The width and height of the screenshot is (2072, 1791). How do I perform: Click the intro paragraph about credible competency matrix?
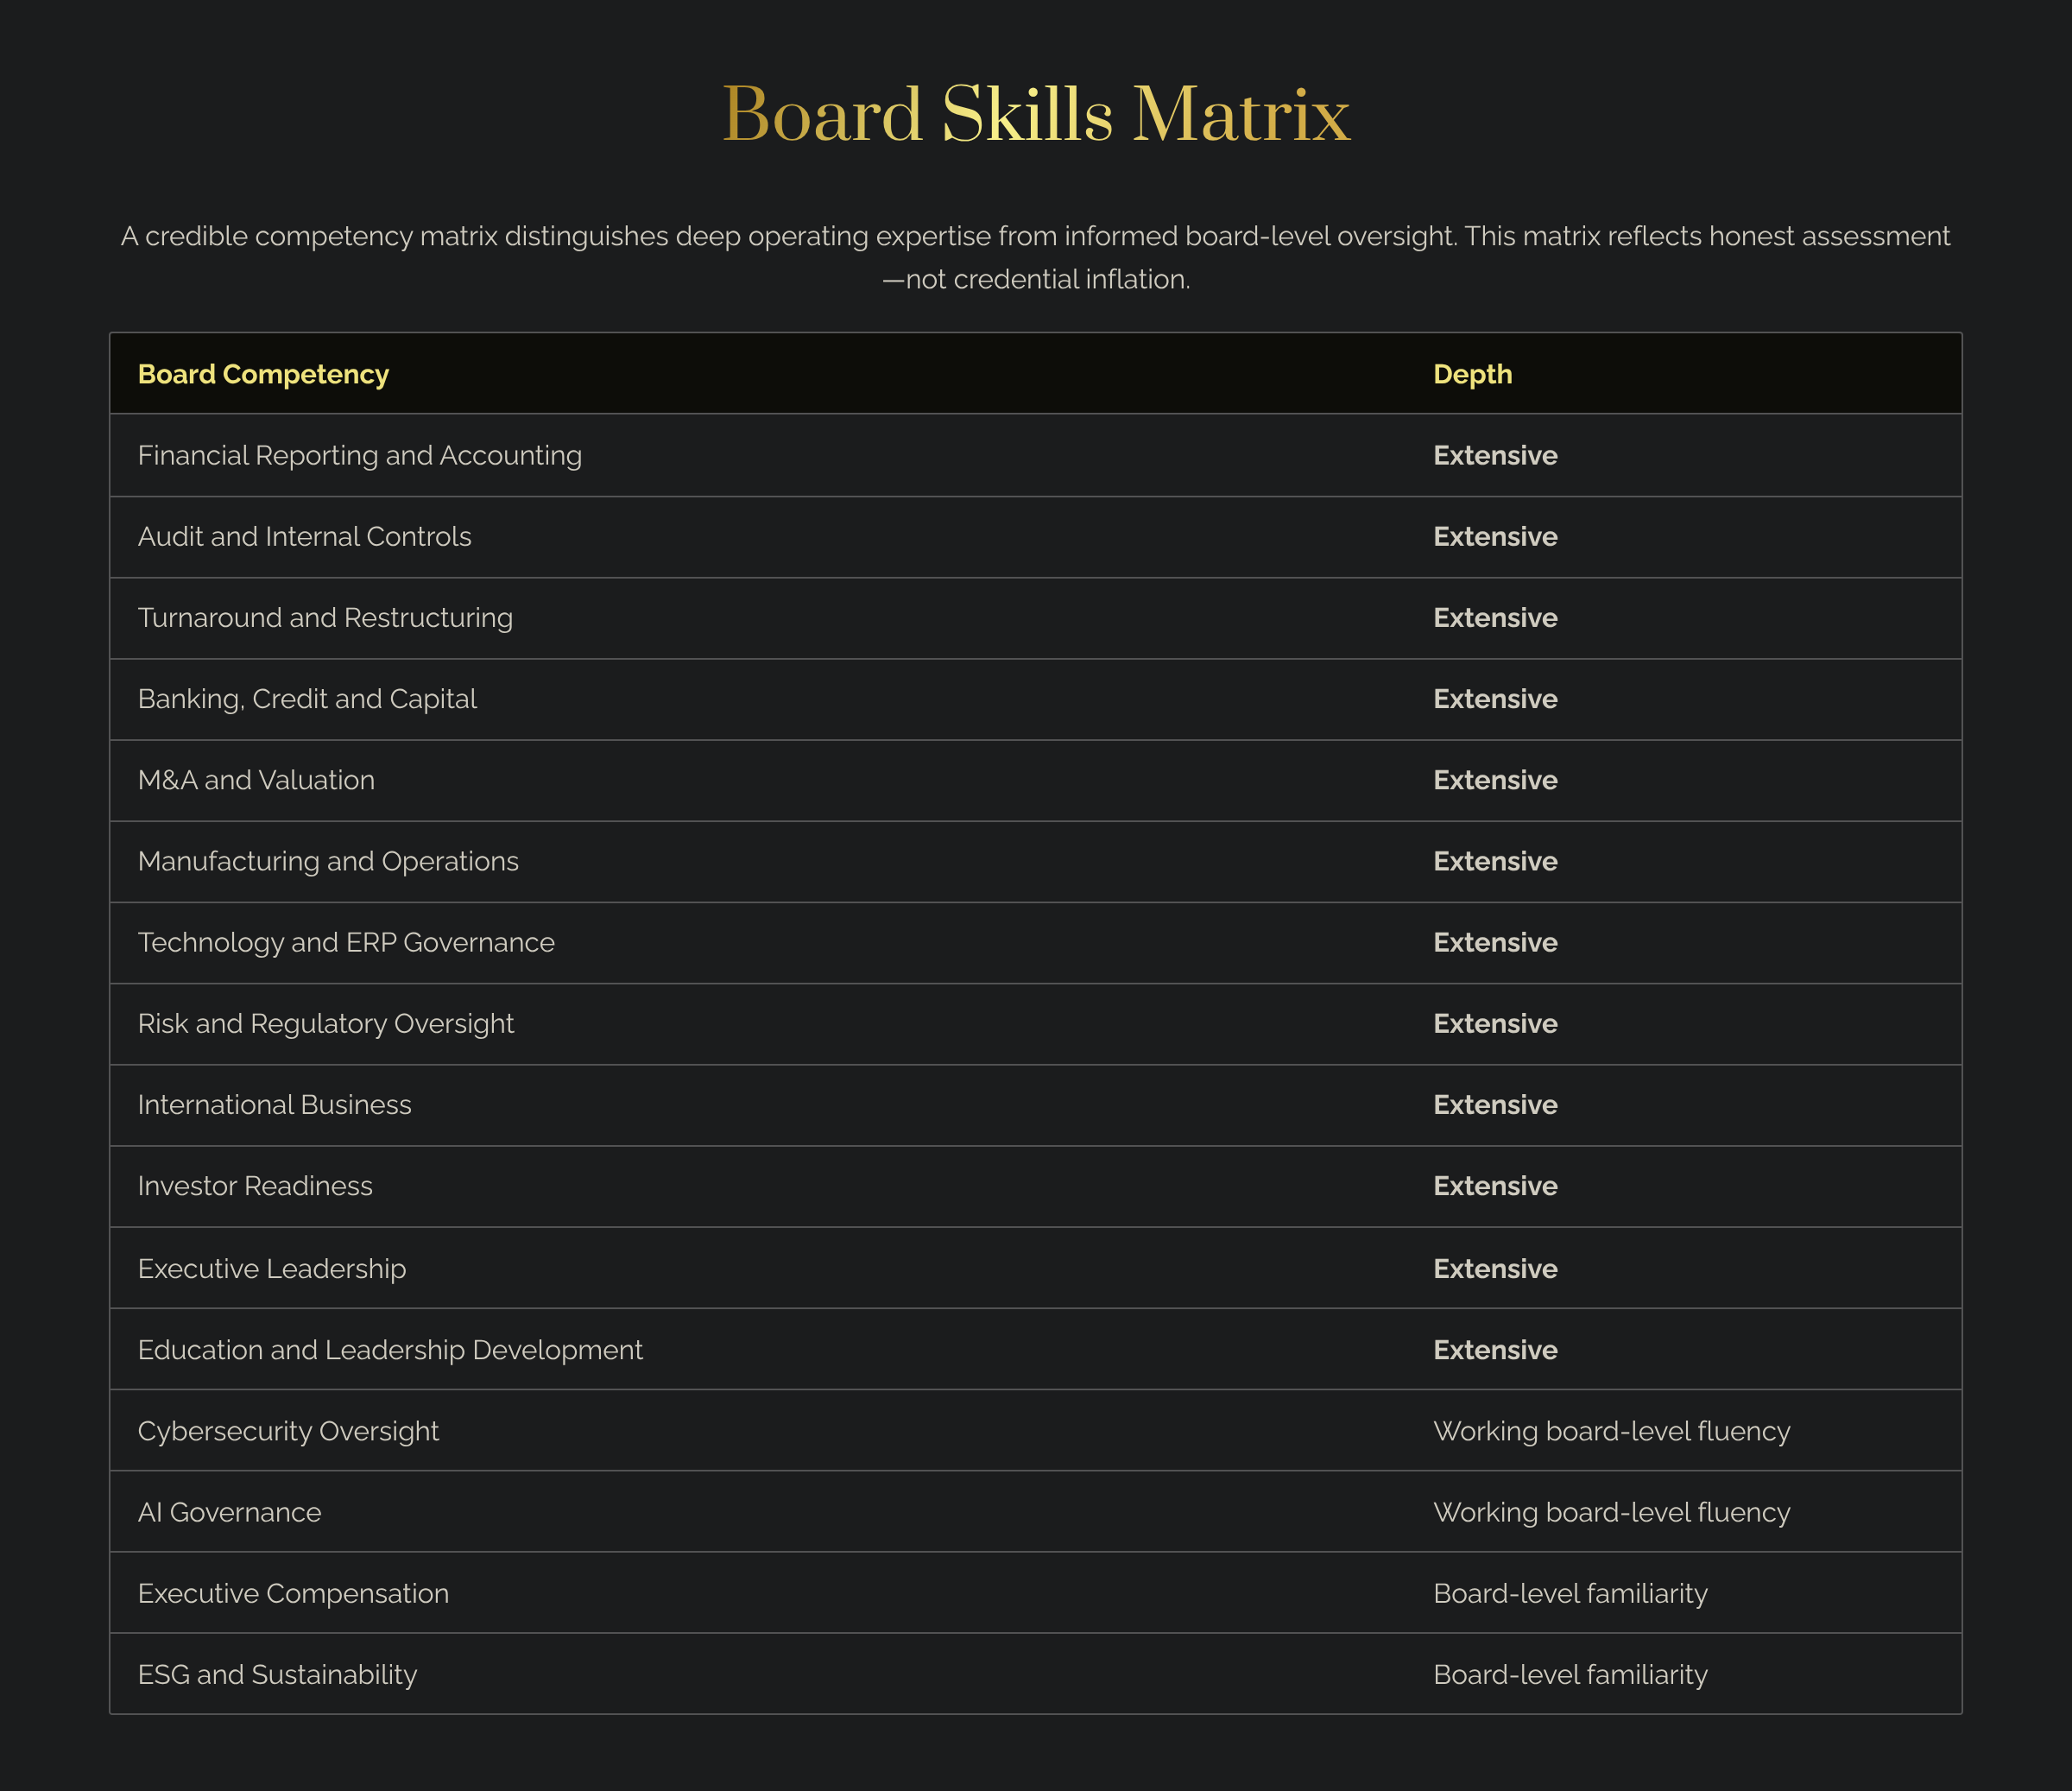pyautogui.click(x=1036, y=257)
